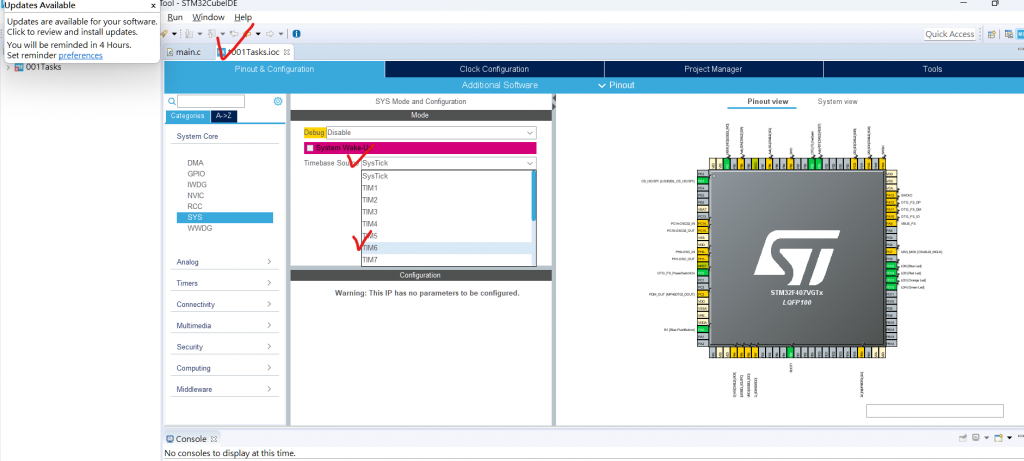Viewport: 1024px width, 461px height.
Task: Choose TIM1 from timebase source list
Action: pyautogui.click(x=447, y=188)
